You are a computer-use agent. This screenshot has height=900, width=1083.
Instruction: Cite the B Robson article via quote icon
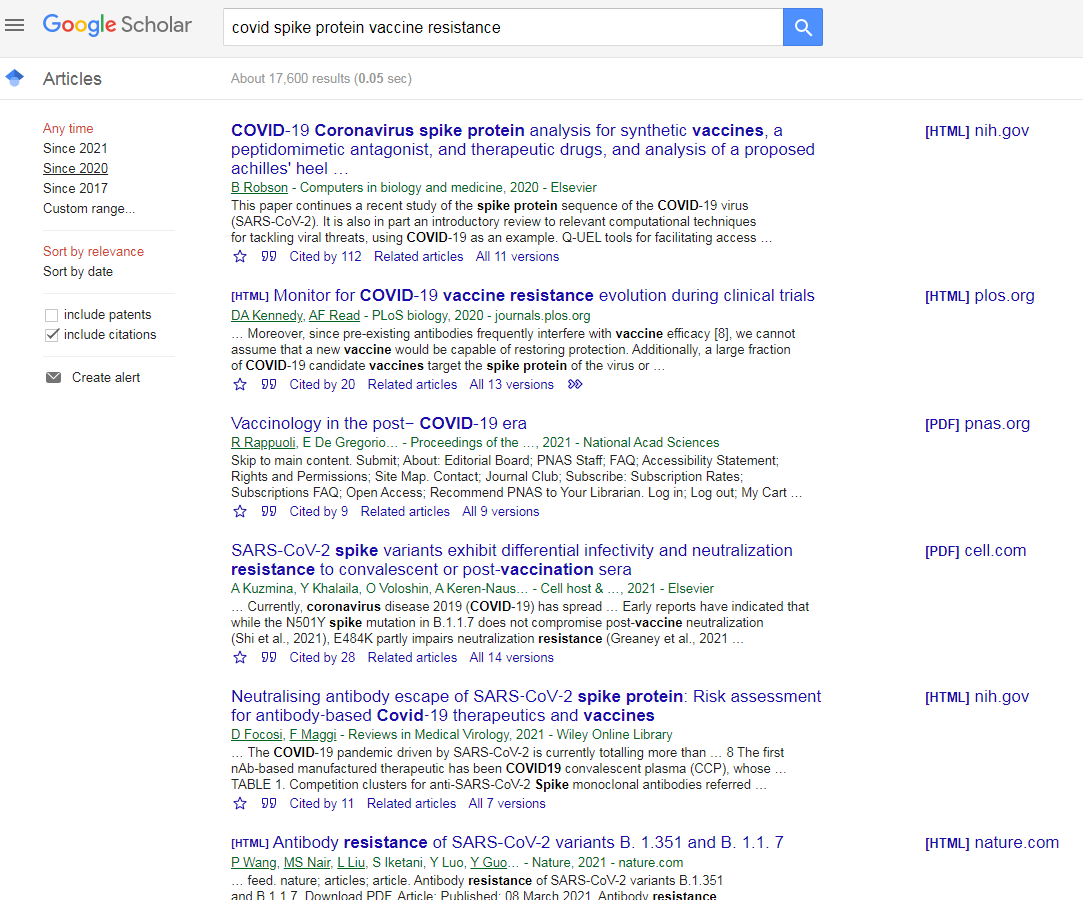(x=269, y=257)
